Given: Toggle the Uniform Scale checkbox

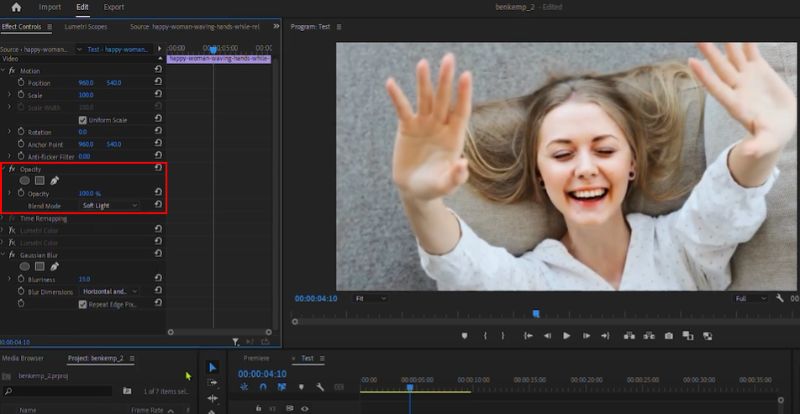Looking at the screenshot, I should click(83, 119).
